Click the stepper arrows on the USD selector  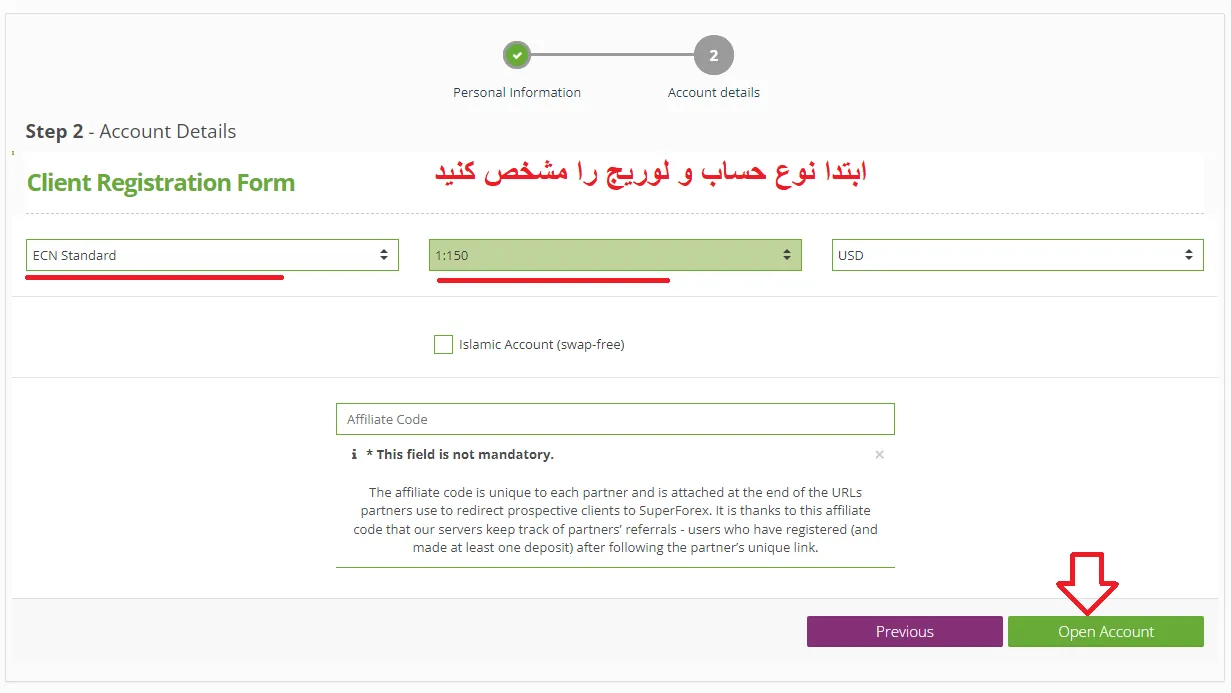click(1191, 255)
